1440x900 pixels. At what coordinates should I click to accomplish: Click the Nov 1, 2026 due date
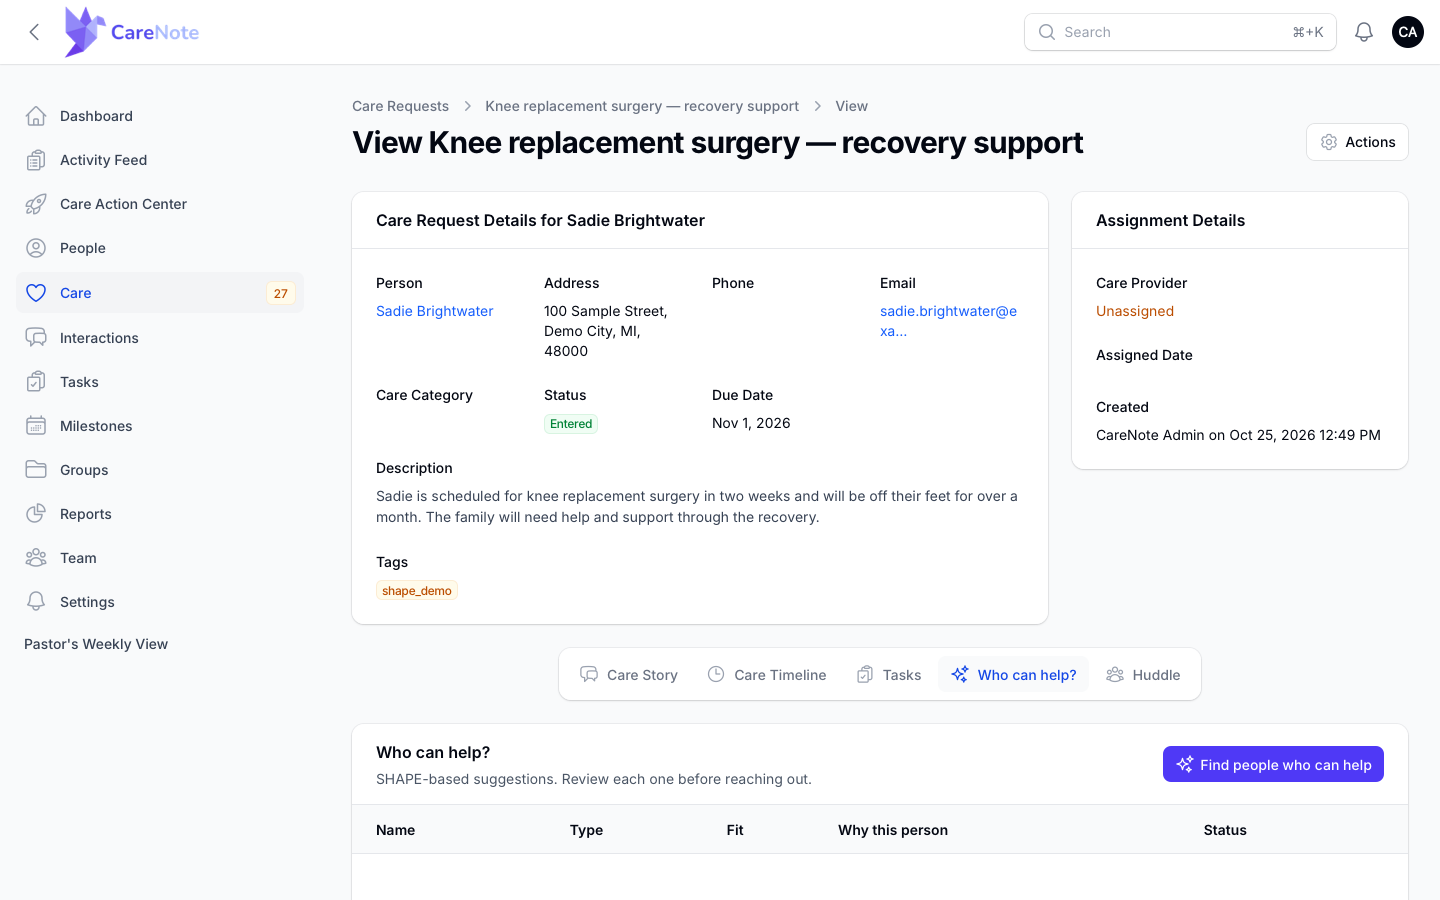[x=751, y=423]
